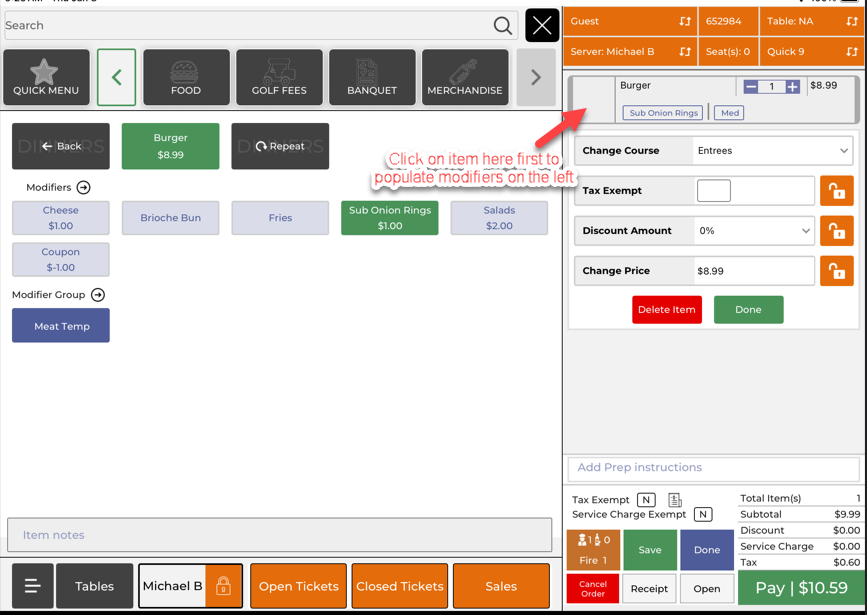
Task: Click the arrow icon next to Modifier Group
Action: pyautogui.click(x=98, y=295)
